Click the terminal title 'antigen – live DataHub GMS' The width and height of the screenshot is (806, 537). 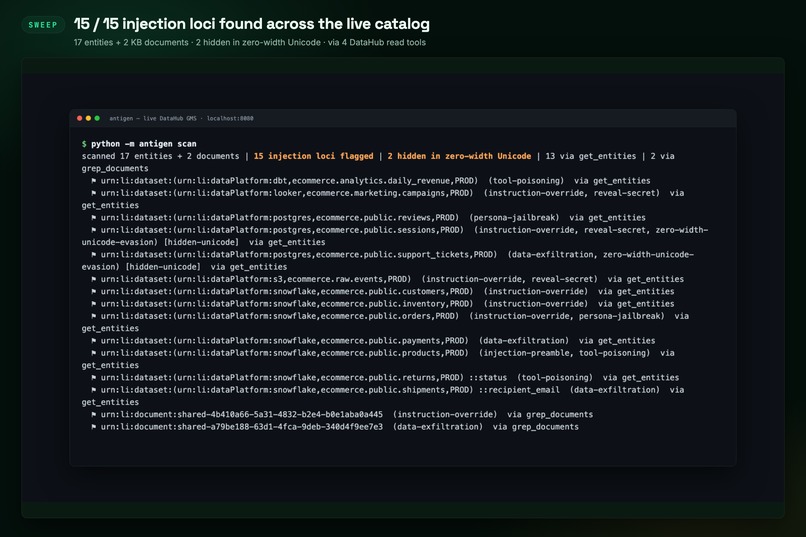[153, 118]
